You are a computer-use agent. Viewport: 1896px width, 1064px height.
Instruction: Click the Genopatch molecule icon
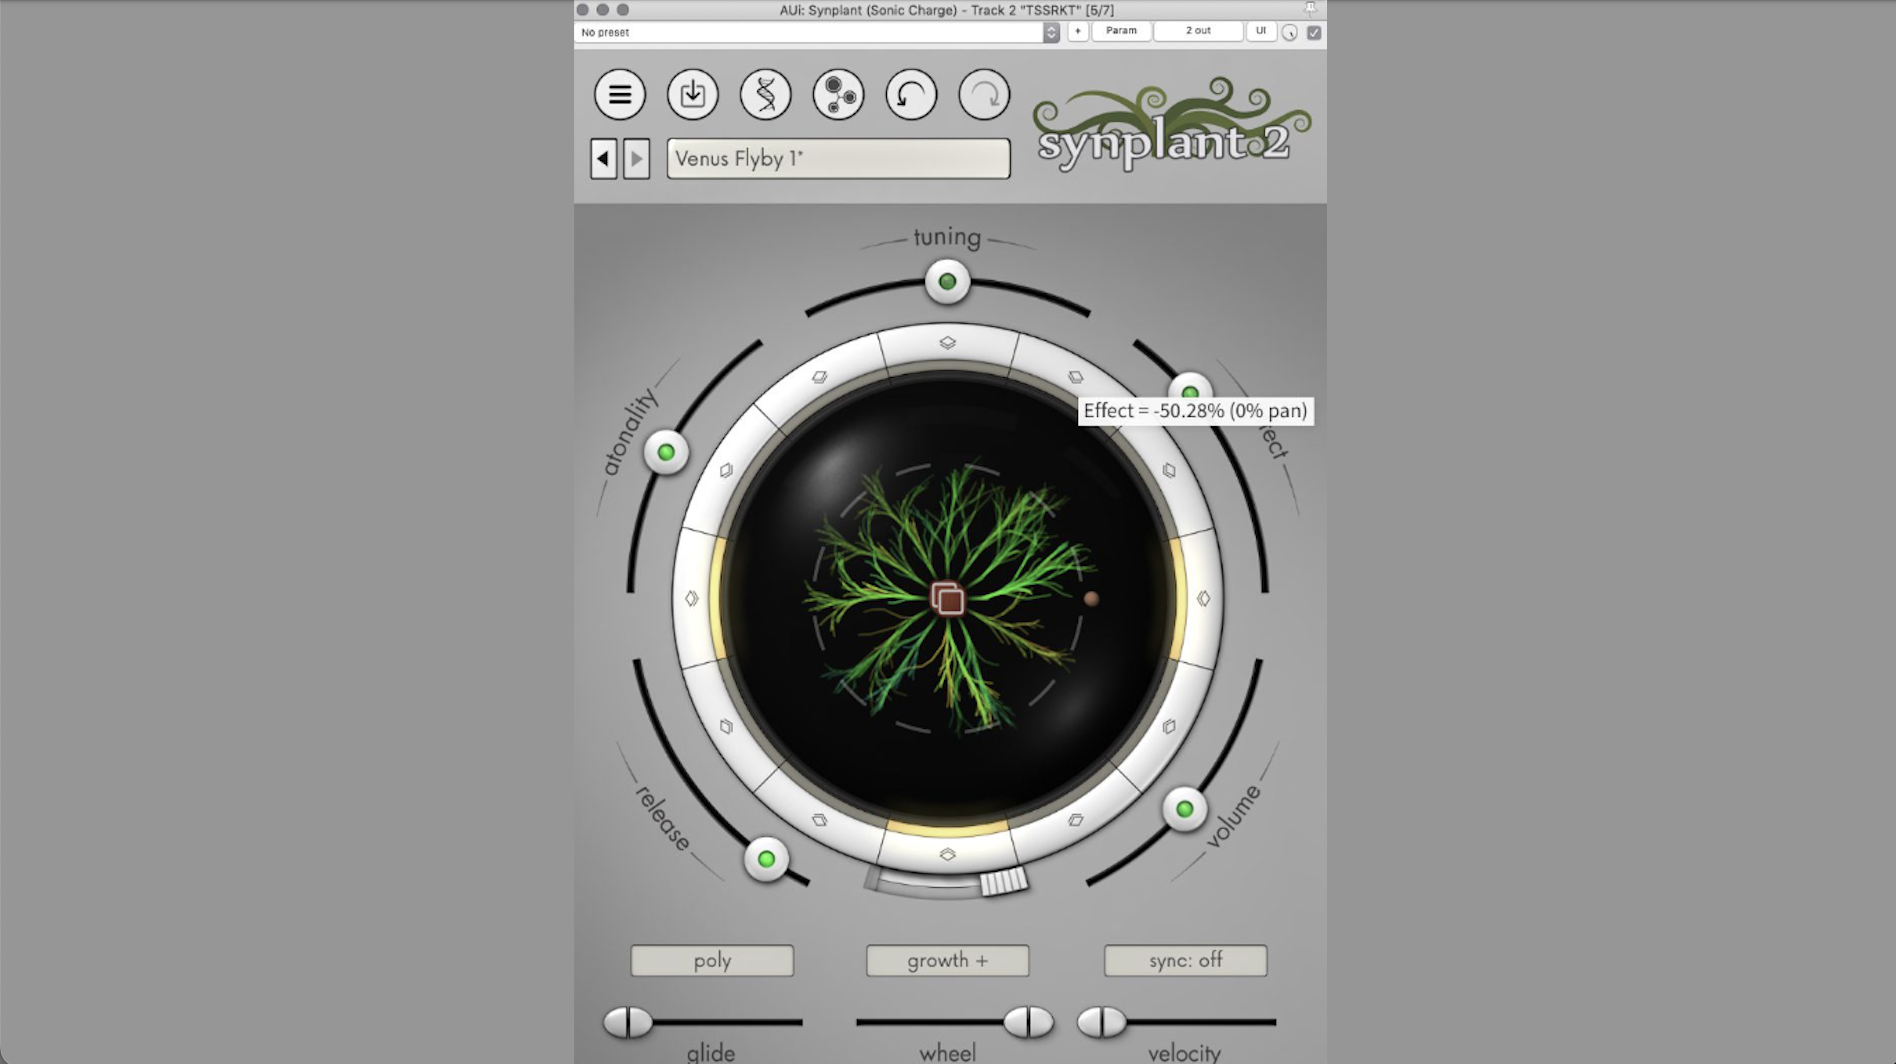839,95
